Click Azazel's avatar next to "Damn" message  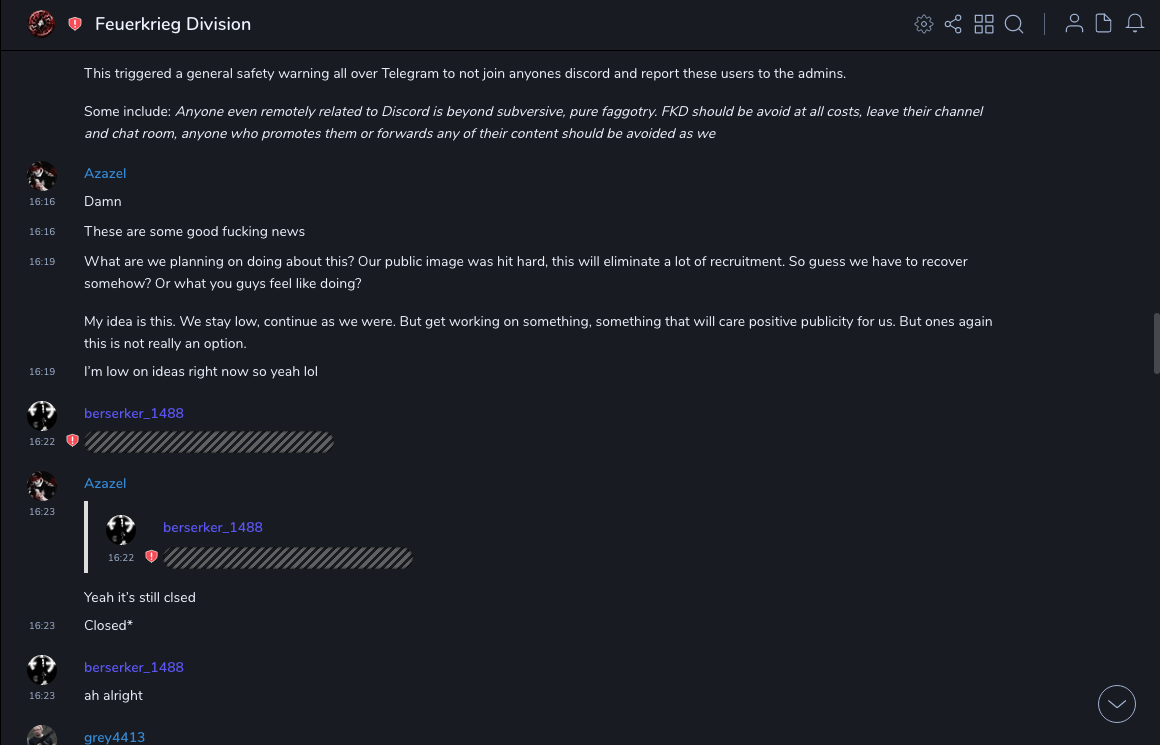(42, 177)
